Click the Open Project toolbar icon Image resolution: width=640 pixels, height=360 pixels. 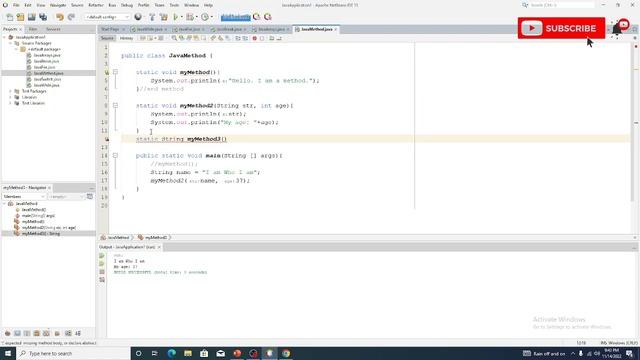pyautogui.click(x=31, y=17)
